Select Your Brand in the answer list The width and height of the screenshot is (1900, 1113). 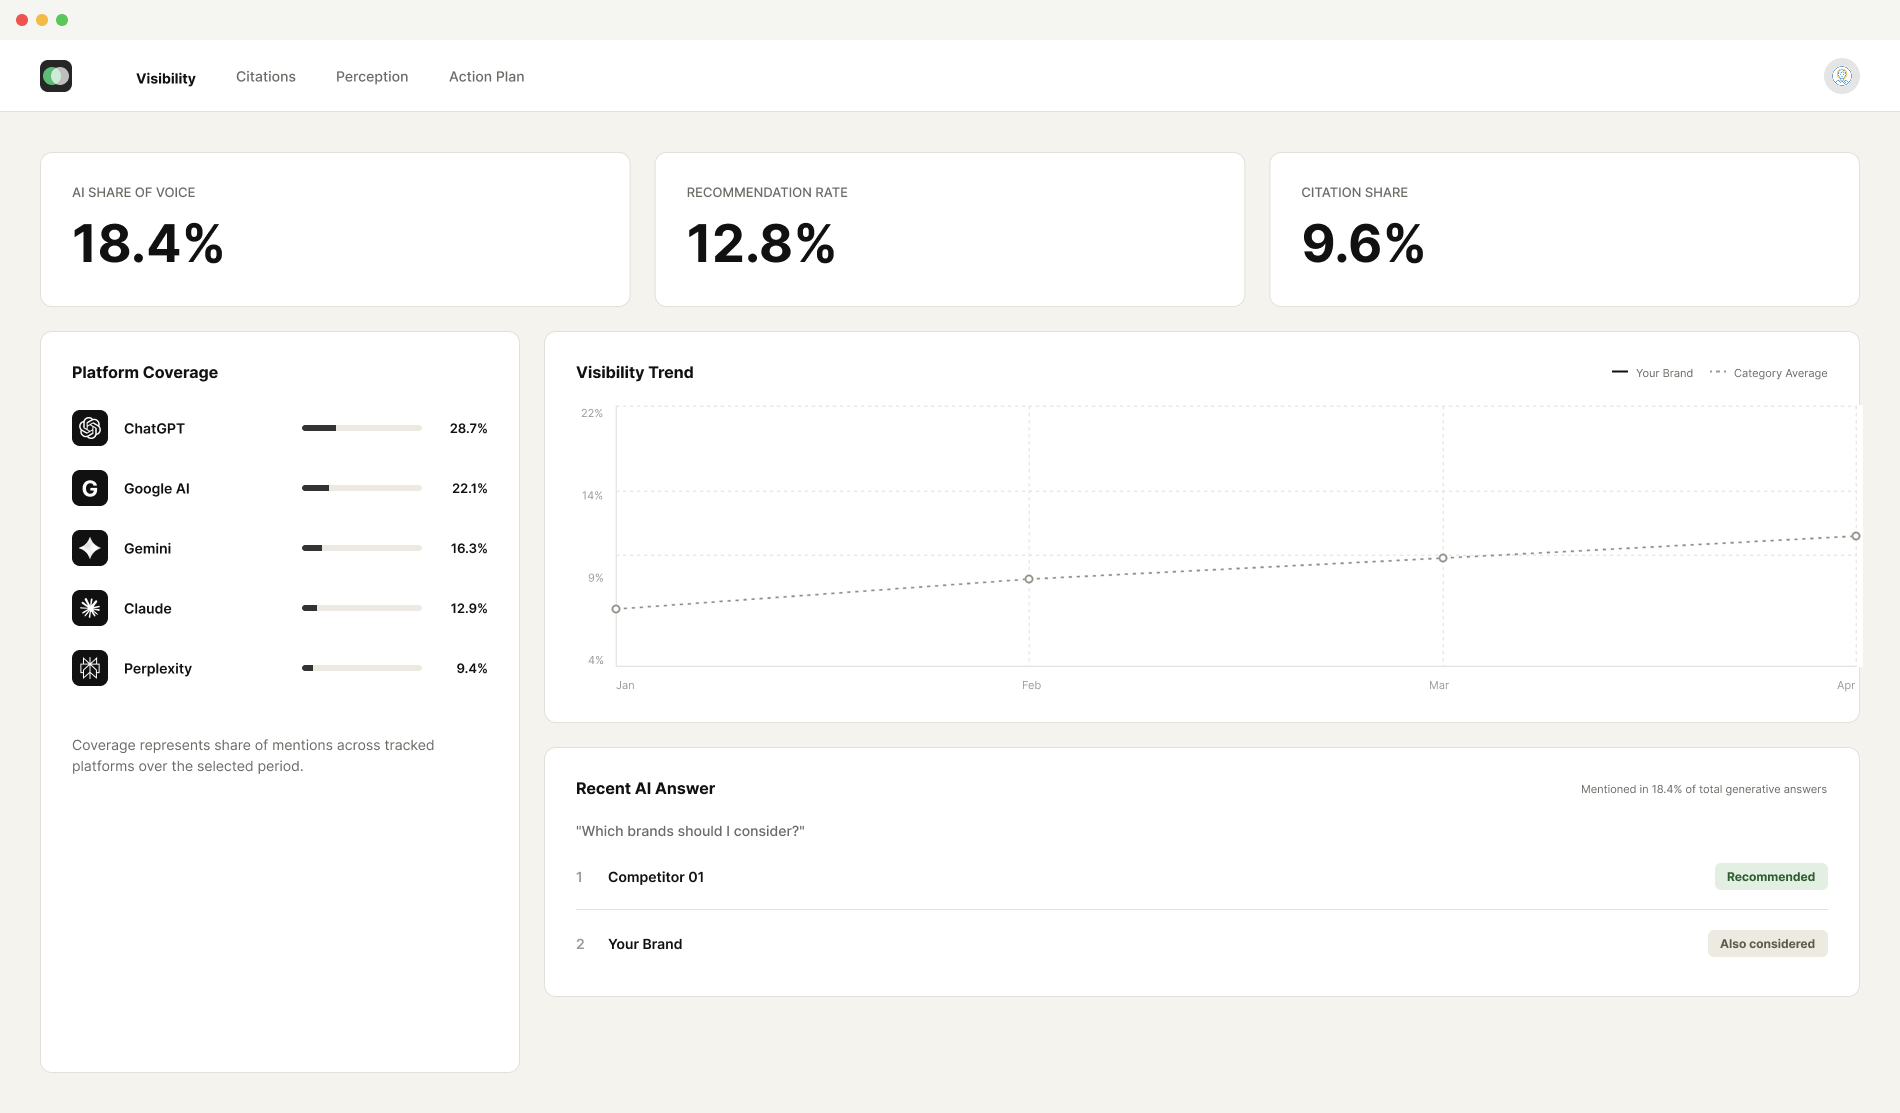pyautogui.click(x=645, y=944)
